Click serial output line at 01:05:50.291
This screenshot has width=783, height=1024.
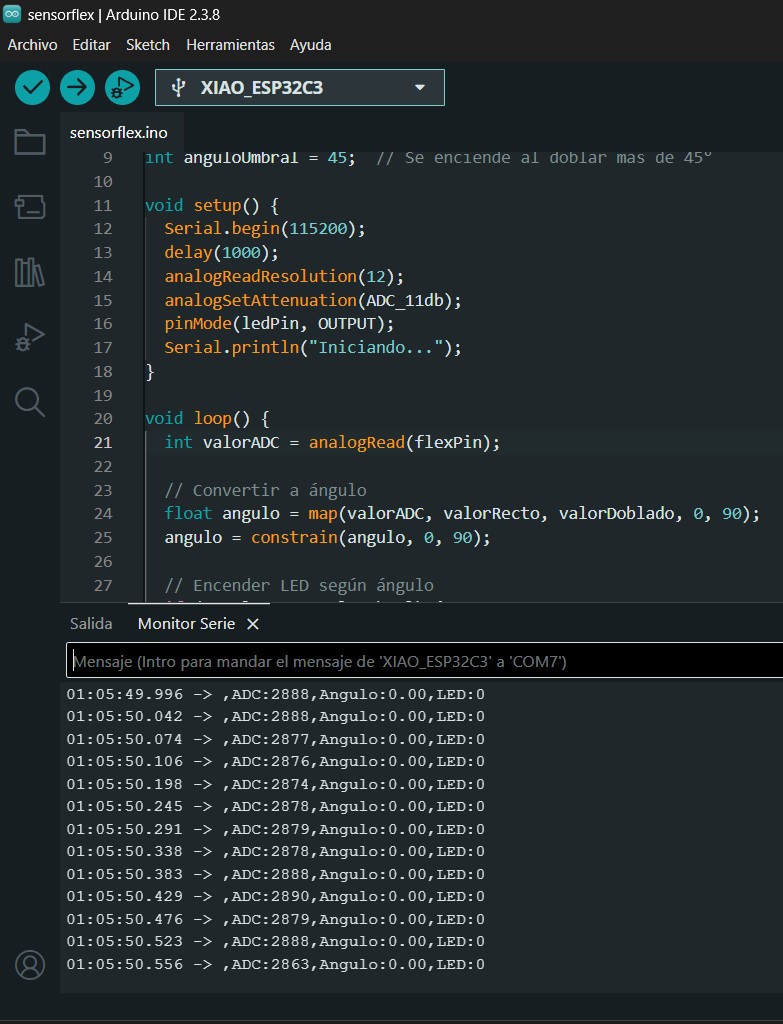(x=276, y=829)
